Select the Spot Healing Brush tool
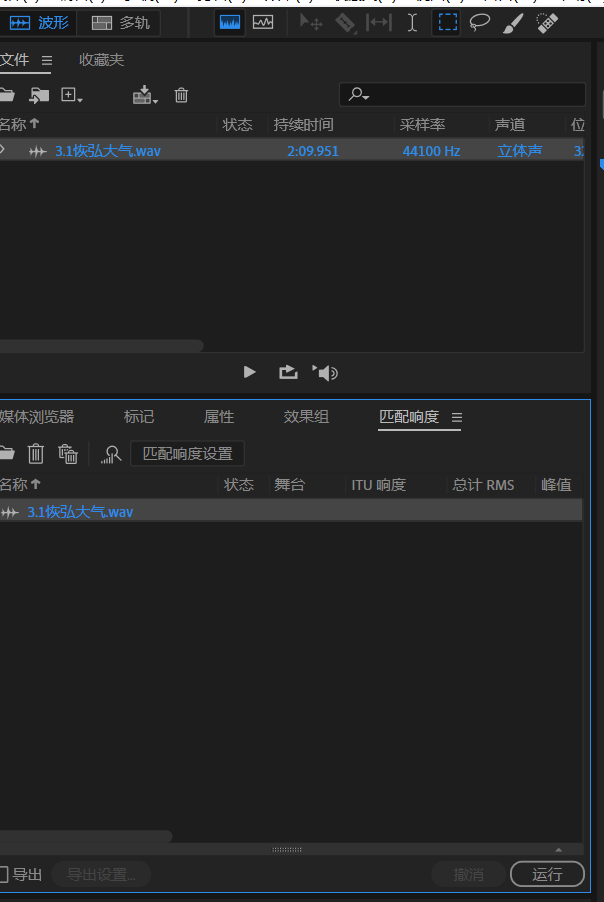This screenshot has width=604, height=902. 546,23
